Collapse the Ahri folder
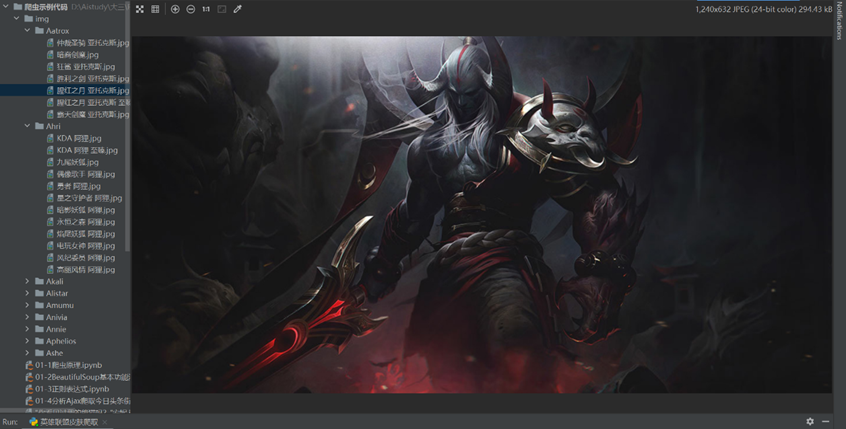The height and width of the screenshot is (429, 846). tap(28, 126)
